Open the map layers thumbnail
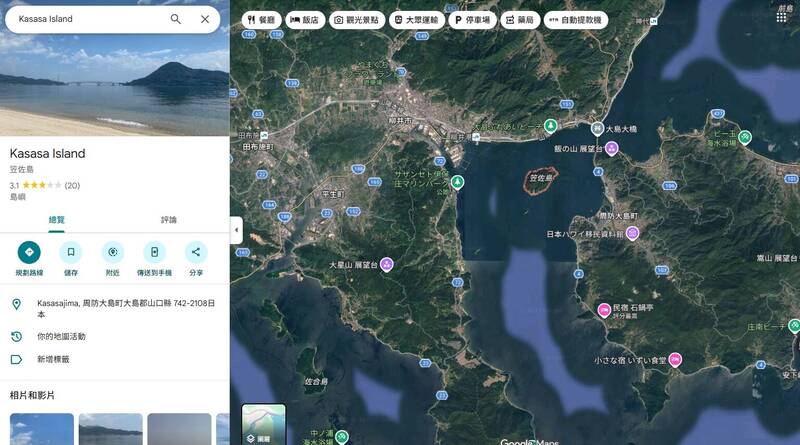 [263, 425]
